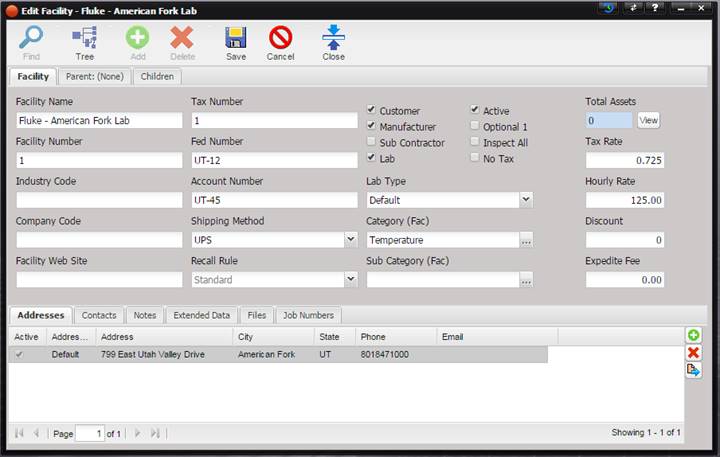Add a new address with green plus icon

click(x=693, y=335)
